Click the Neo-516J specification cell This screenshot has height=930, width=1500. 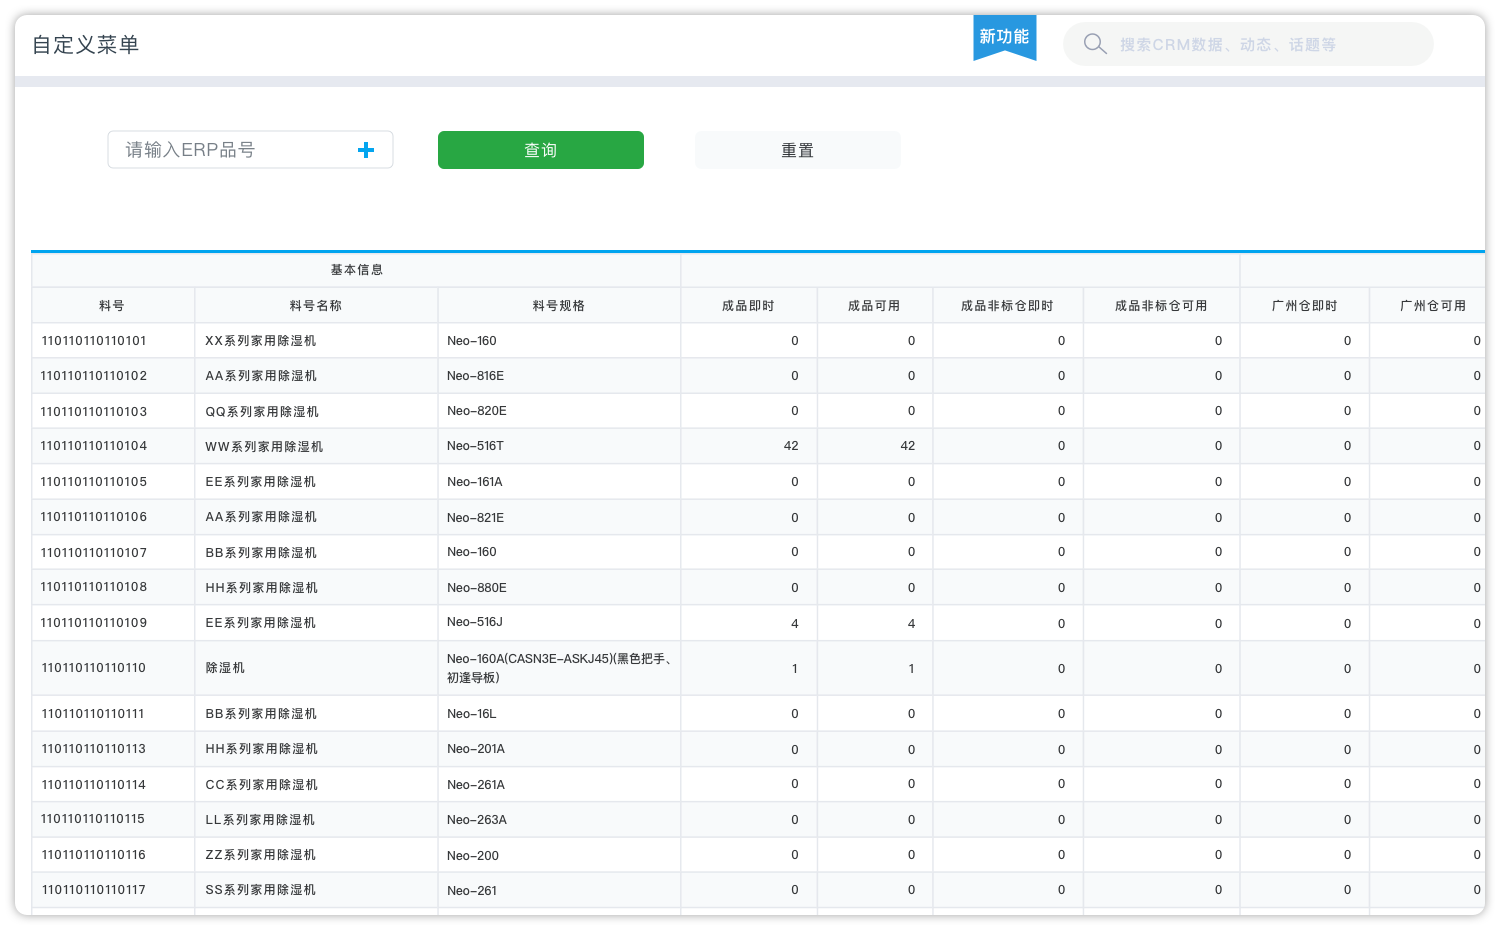pyautogui.click(x=475, y=622)
